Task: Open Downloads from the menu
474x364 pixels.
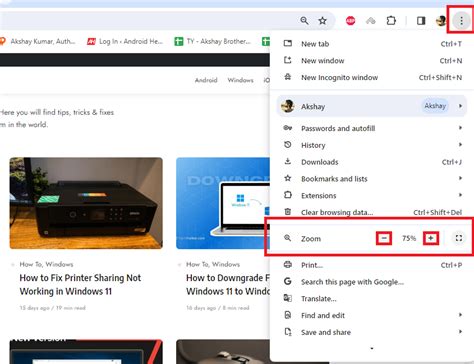Action: coord(372,162)
